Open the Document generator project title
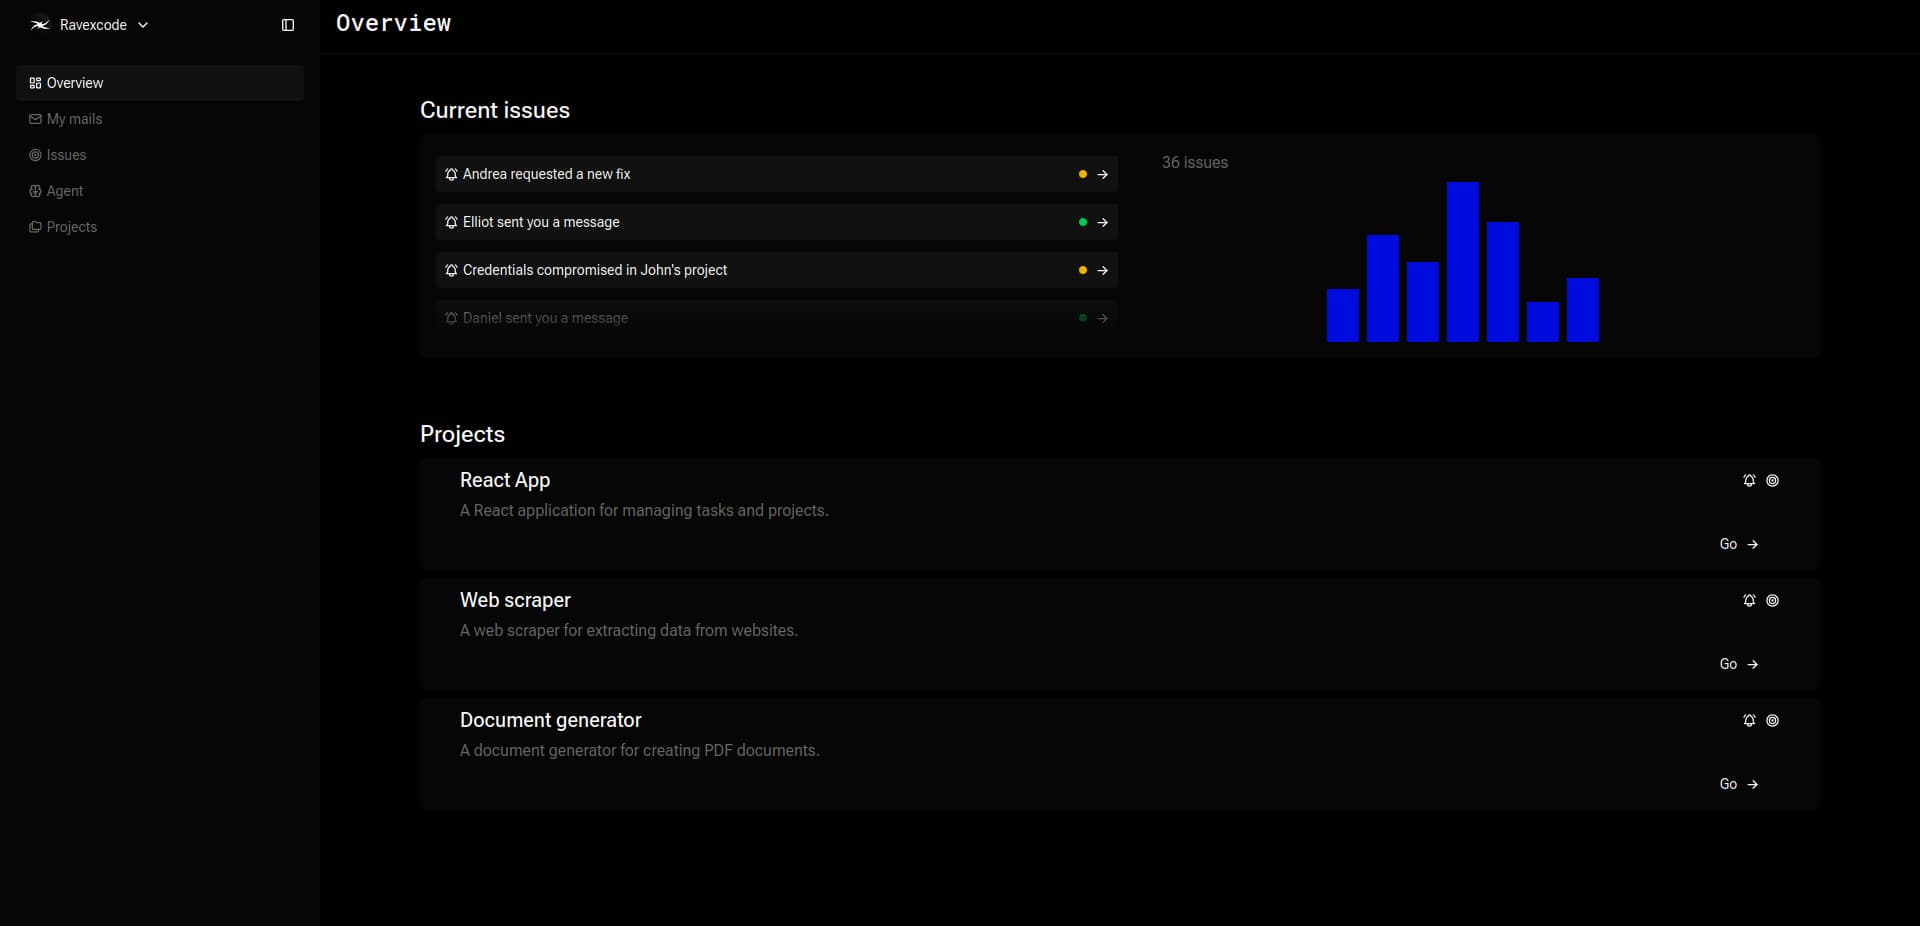Image resolution: width=1920 pixels, height=926 pixels. tap(551, 720)
